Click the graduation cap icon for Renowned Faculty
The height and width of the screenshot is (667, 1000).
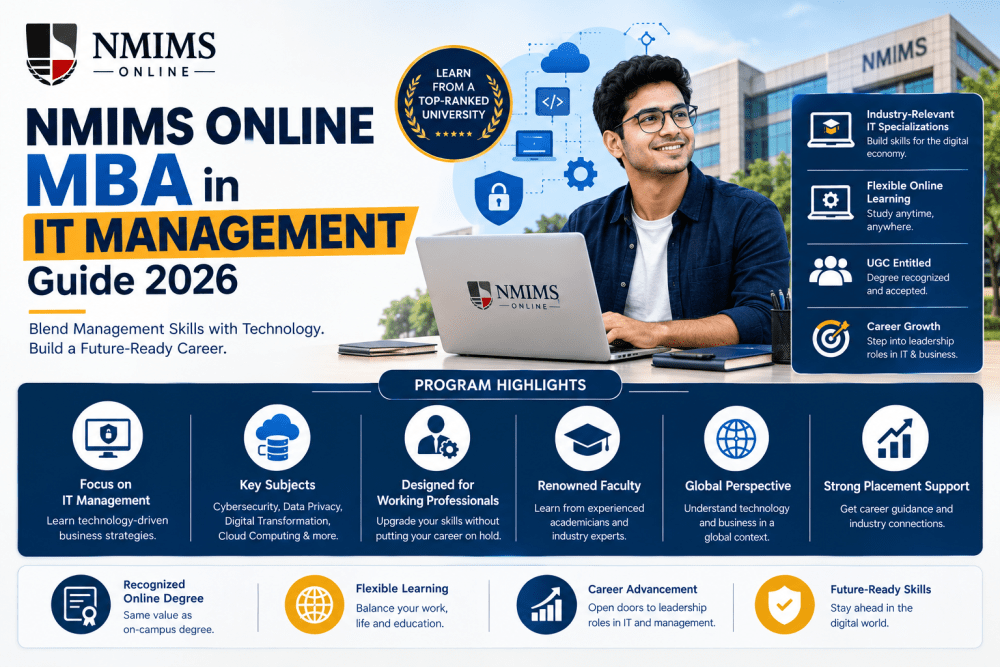pyautogui.click(x=587, y=439)
